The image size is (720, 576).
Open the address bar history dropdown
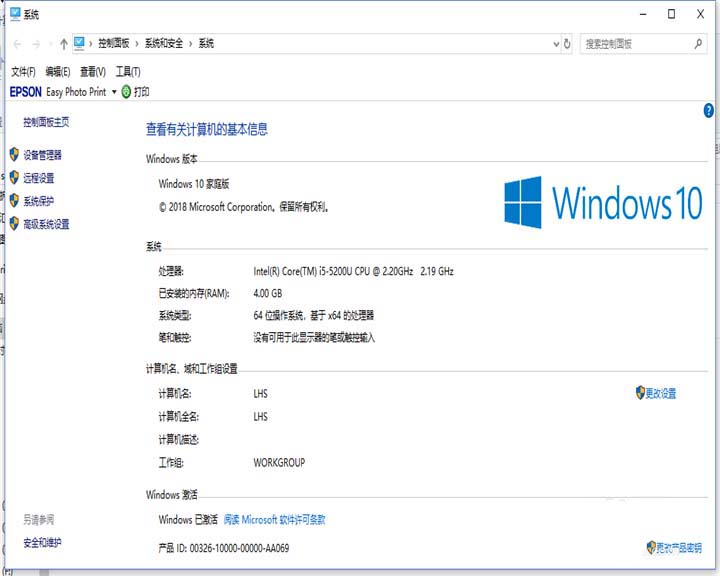[556, 44]
